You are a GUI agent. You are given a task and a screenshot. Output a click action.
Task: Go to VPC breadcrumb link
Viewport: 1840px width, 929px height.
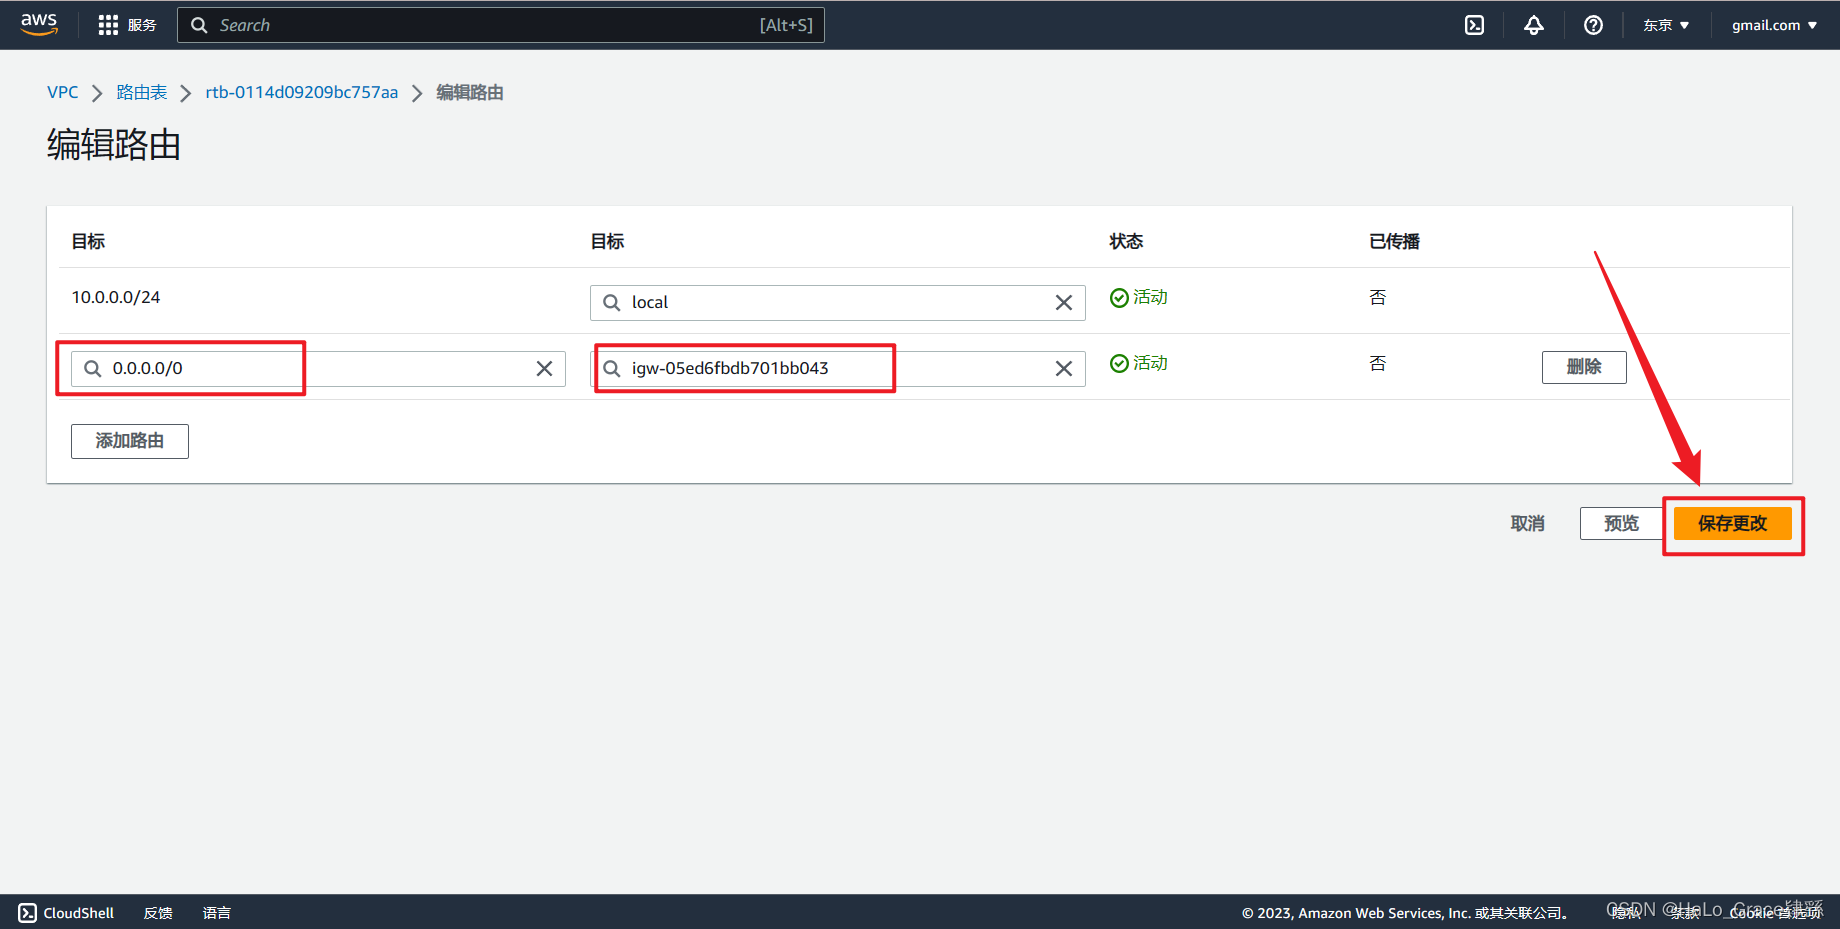[63, 92]
